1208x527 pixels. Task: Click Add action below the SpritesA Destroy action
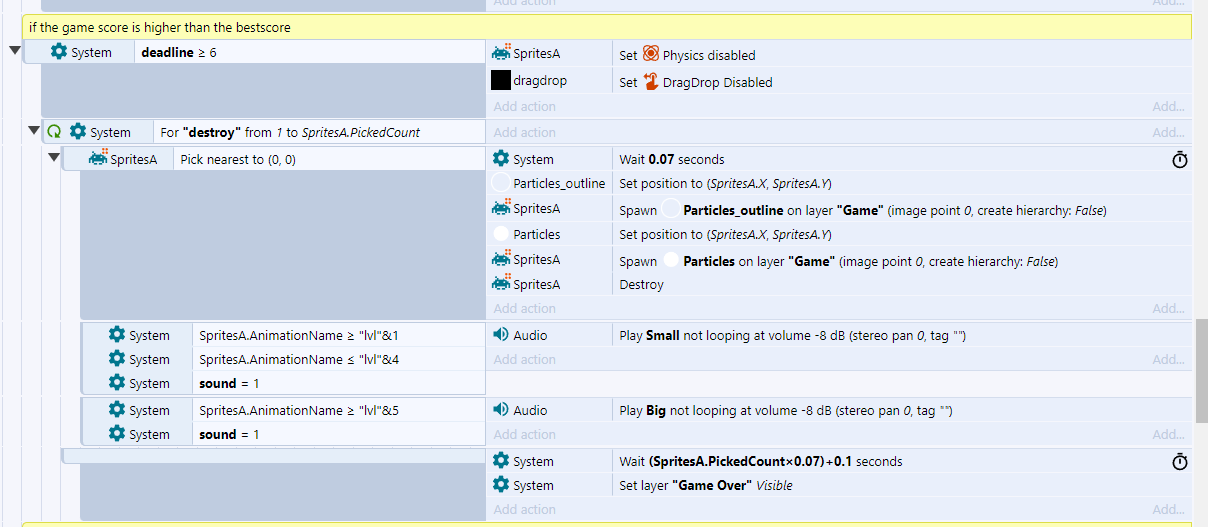pyautogui.click(x=524, y=309)
